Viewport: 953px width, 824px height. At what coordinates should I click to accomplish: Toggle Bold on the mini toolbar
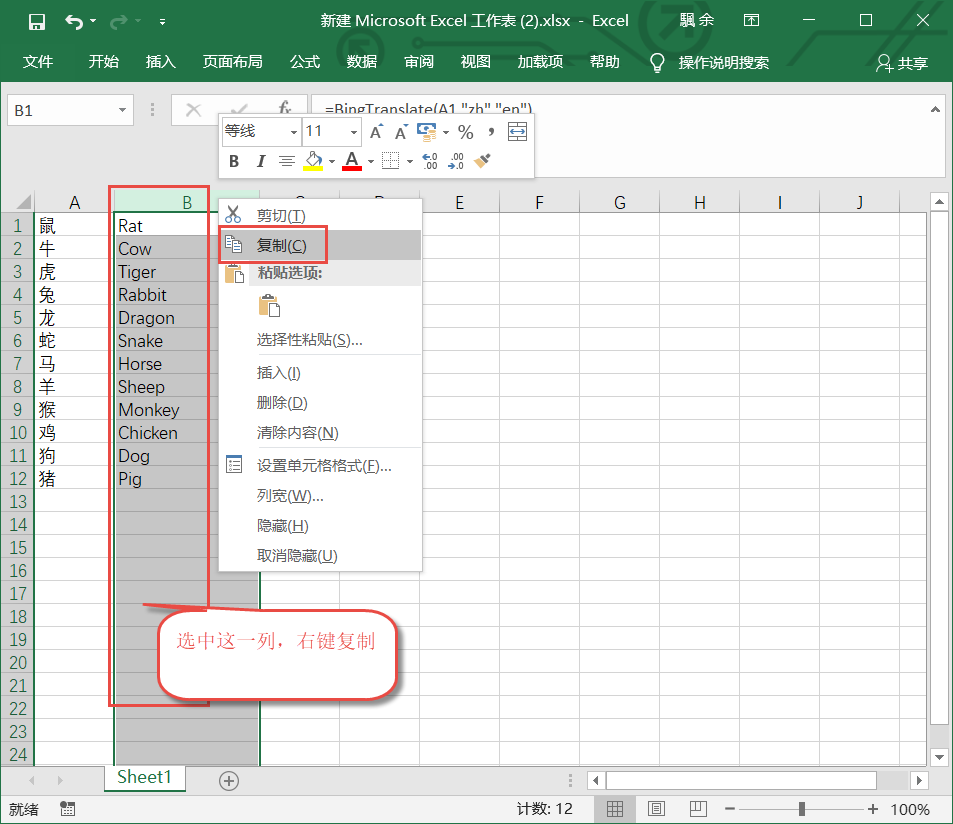(233, 160)
